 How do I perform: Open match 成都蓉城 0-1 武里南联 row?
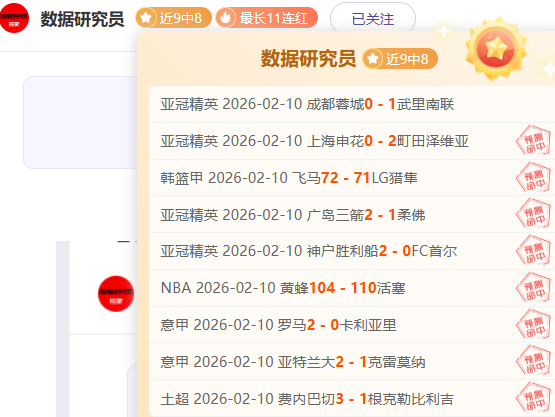coord(352,104)
